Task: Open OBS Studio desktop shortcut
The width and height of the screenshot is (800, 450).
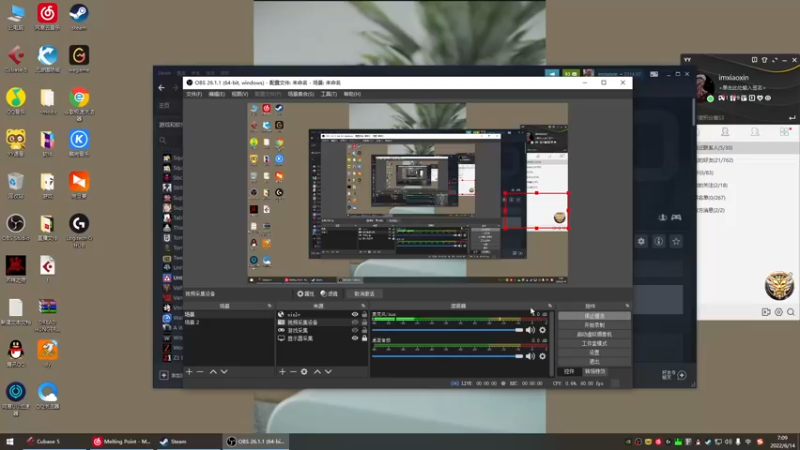Action: click(x=16, y=228)
